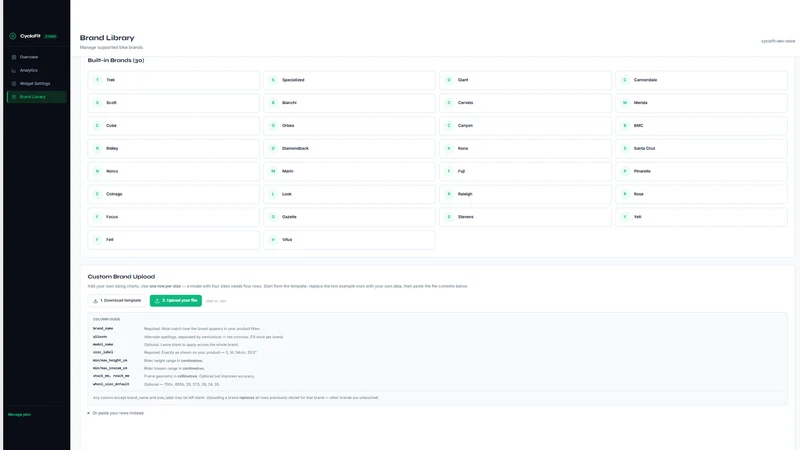Screen dimensions: 800x450
Task: Click the T avatar on the Trek card
Action: coord(97,80)
